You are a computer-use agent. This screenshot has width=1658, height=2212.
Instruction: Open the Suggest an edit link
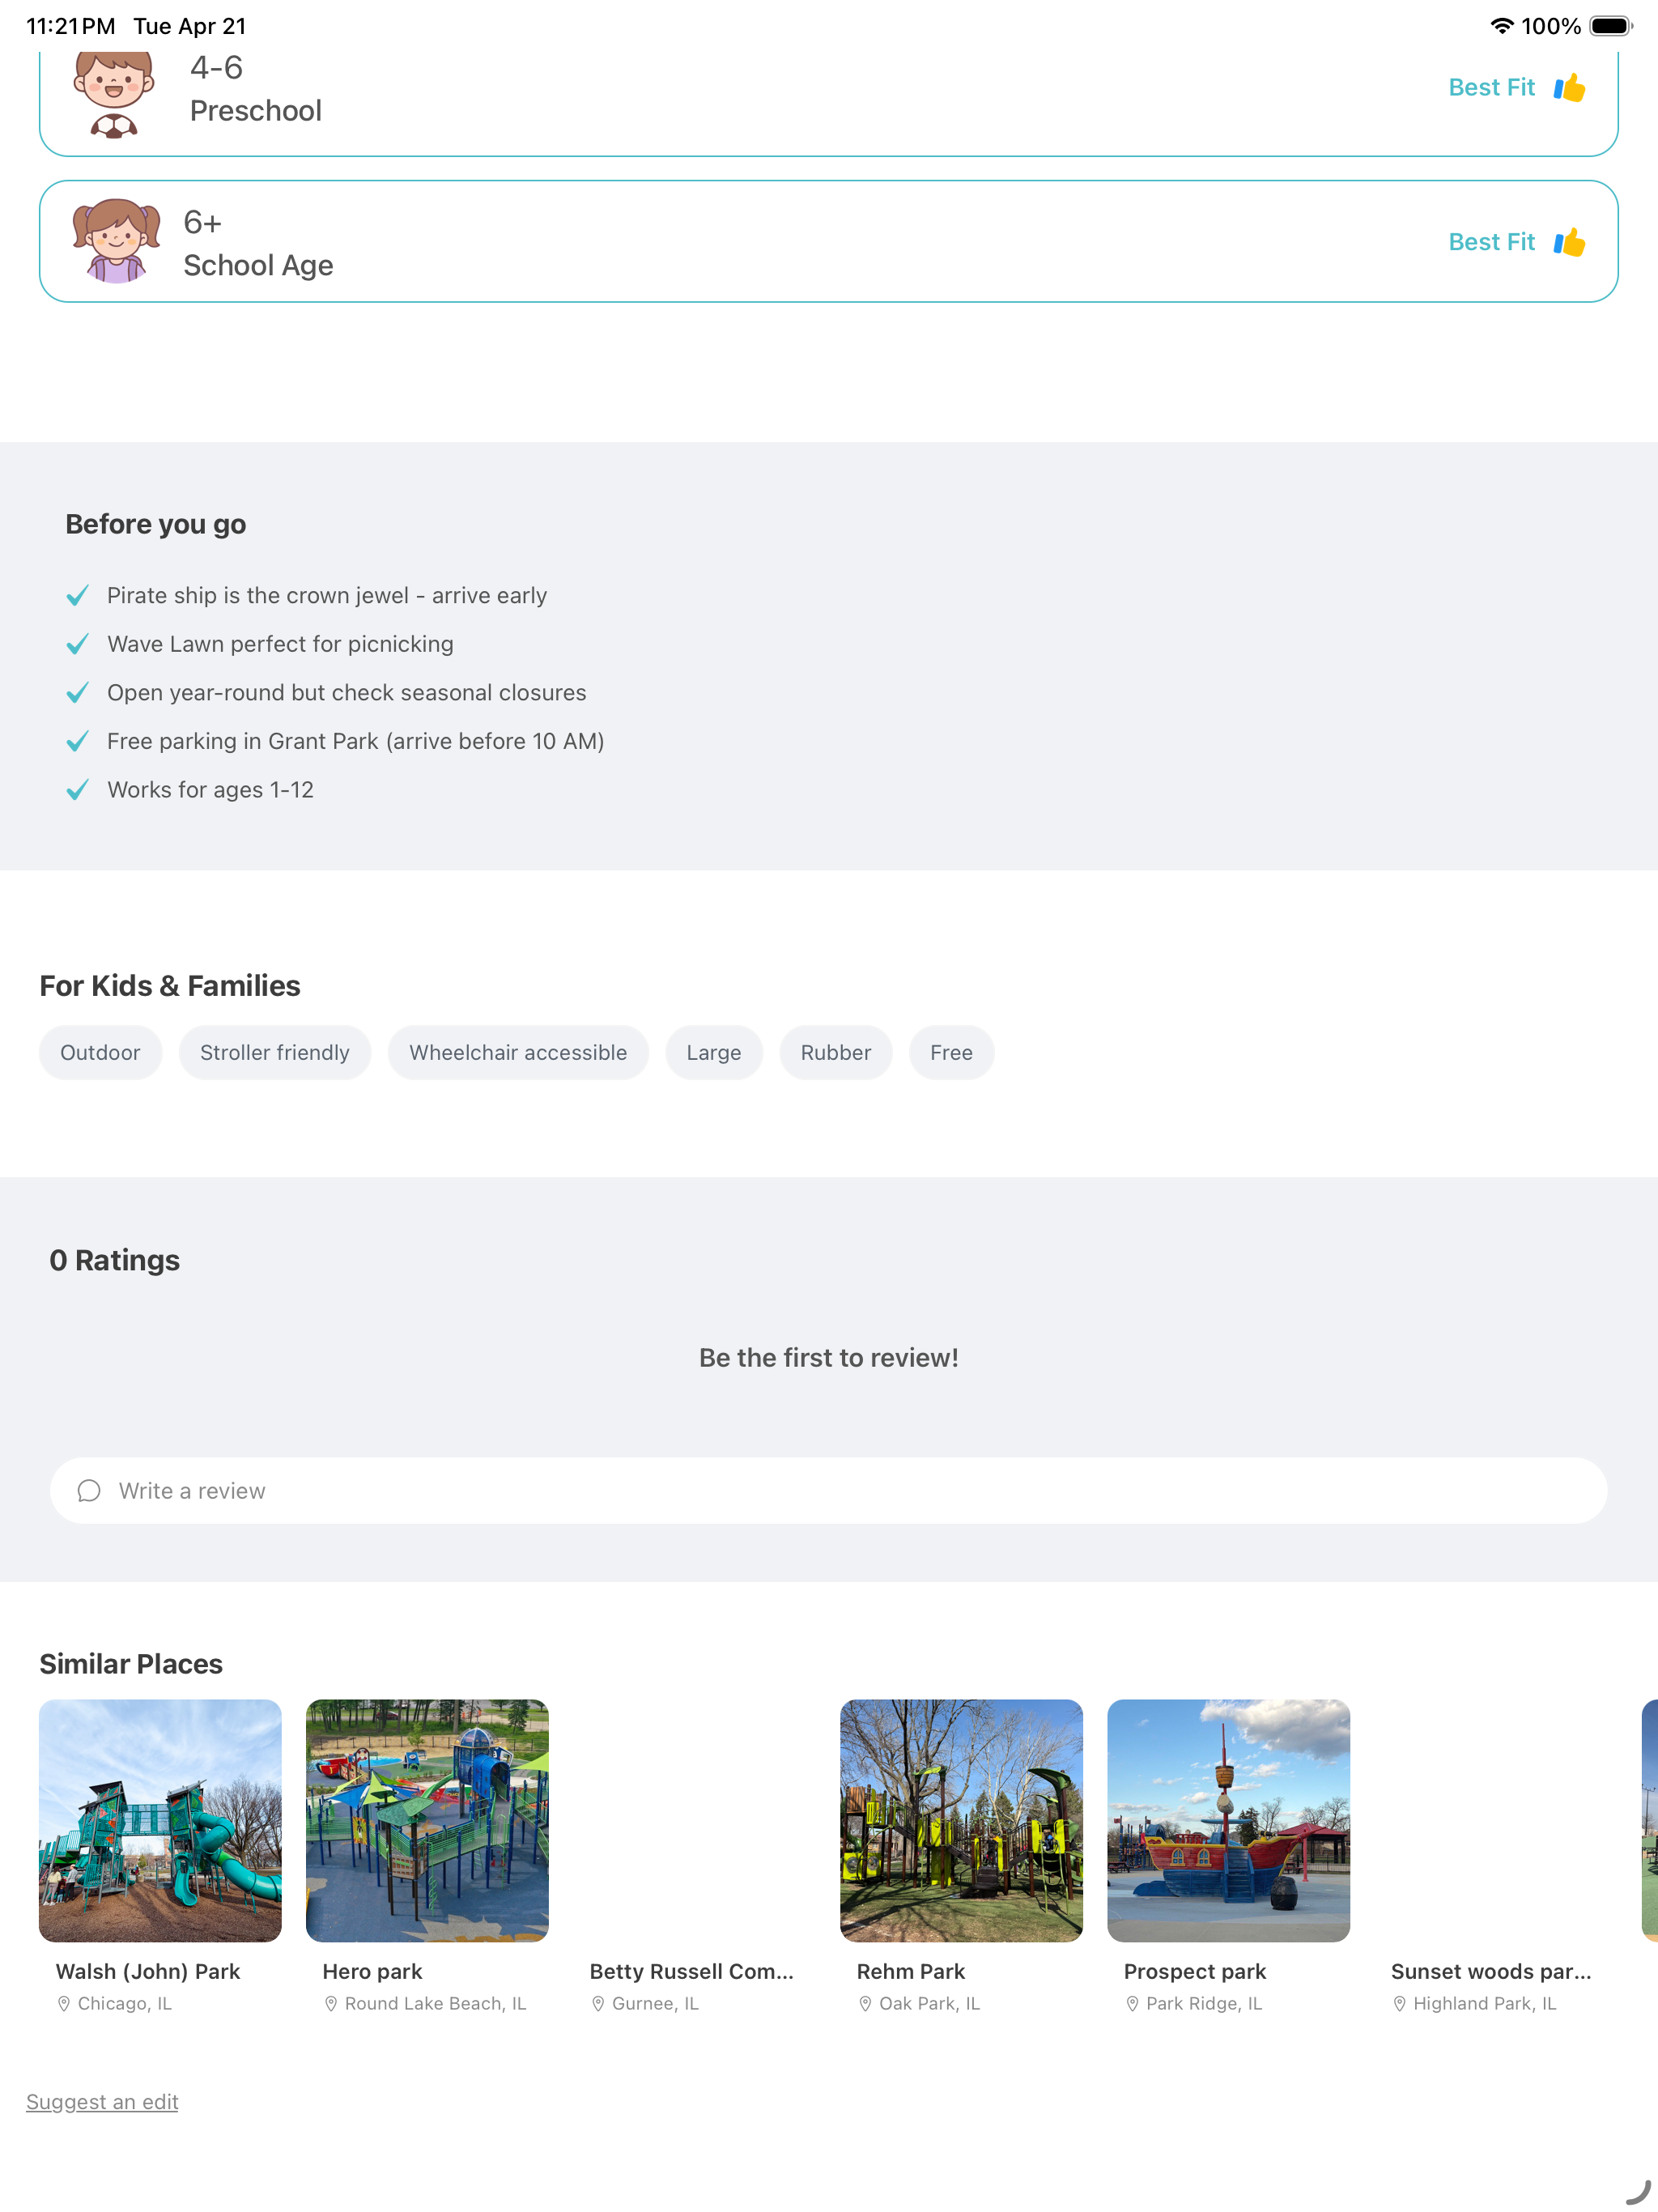click(x=102, y=2101)
